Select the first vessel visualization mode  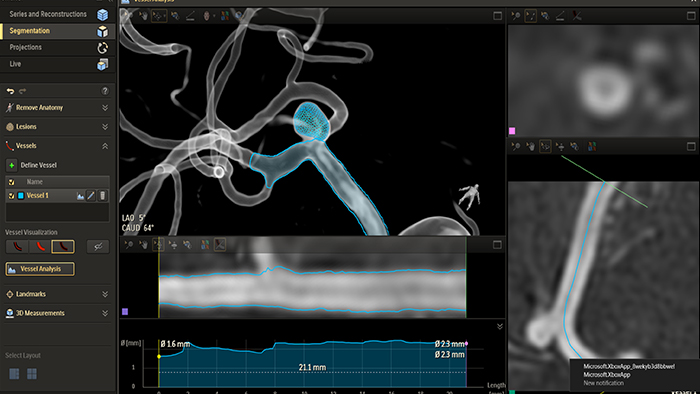(x=17, y=246)
